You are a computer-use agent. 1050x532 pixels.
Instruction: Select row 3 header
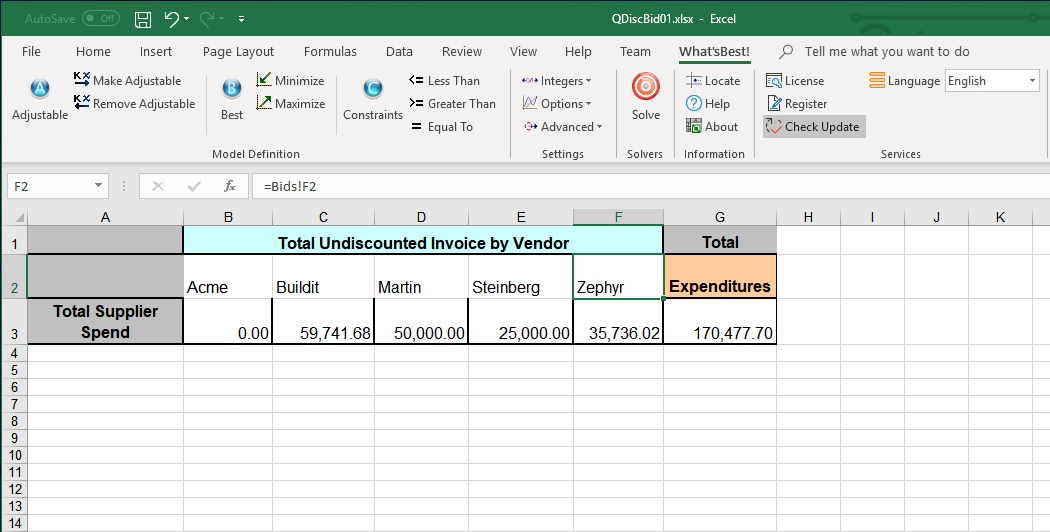click(x=14, y=322)
